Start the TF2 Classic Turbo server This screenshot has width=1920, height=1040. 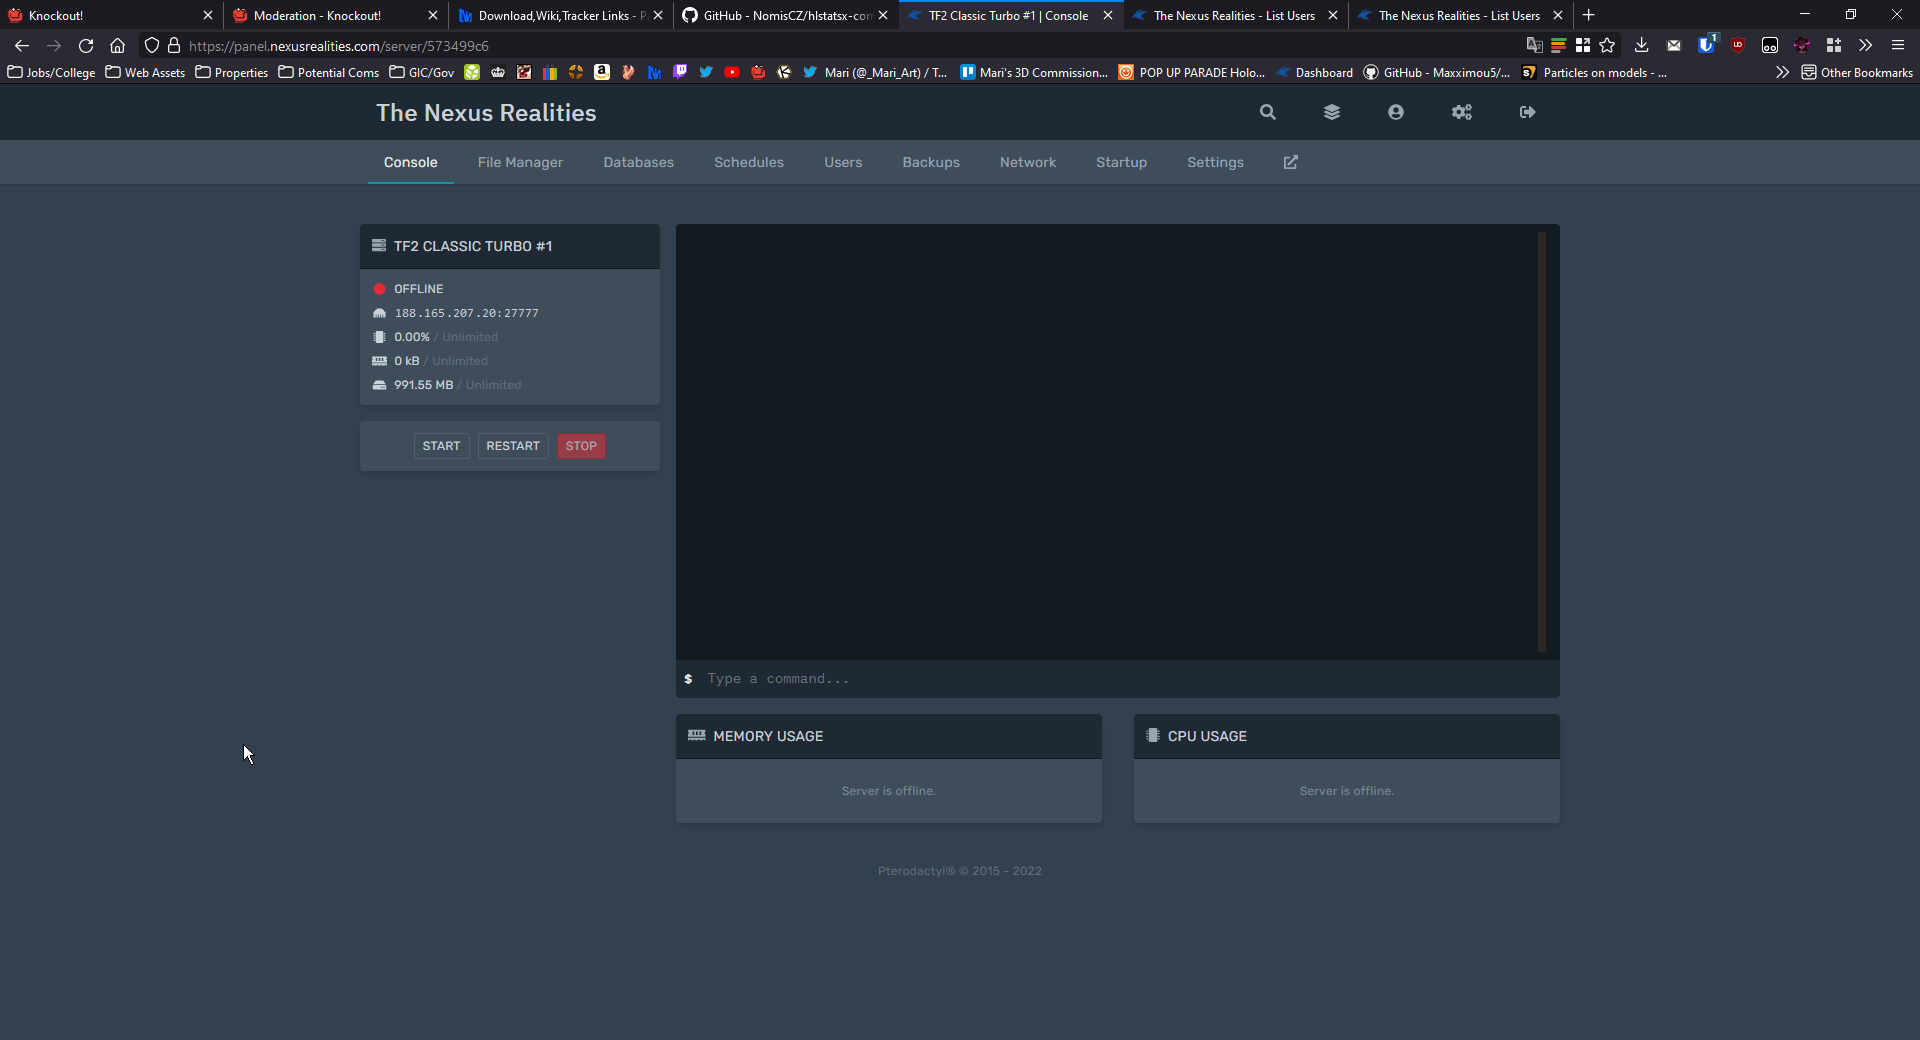pos(441,446)
